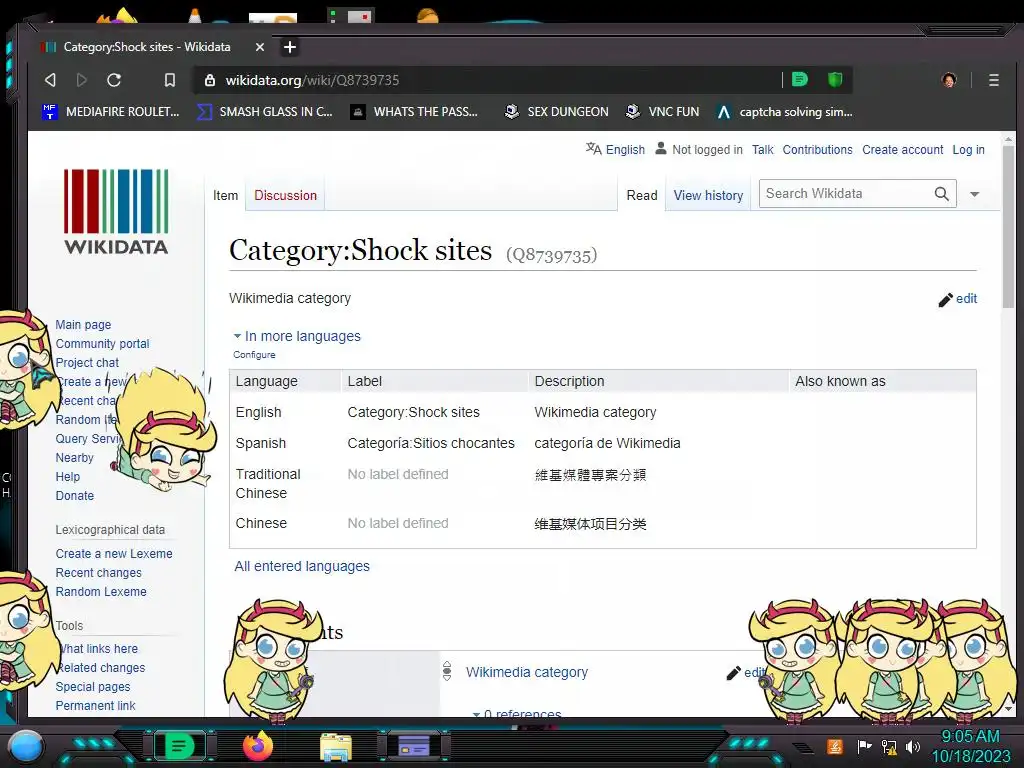The height and width of the screenshot is (768, 1024).
Task: Open the MEDIAFIRE ROULET... bookmark
Action: (110, 112)
